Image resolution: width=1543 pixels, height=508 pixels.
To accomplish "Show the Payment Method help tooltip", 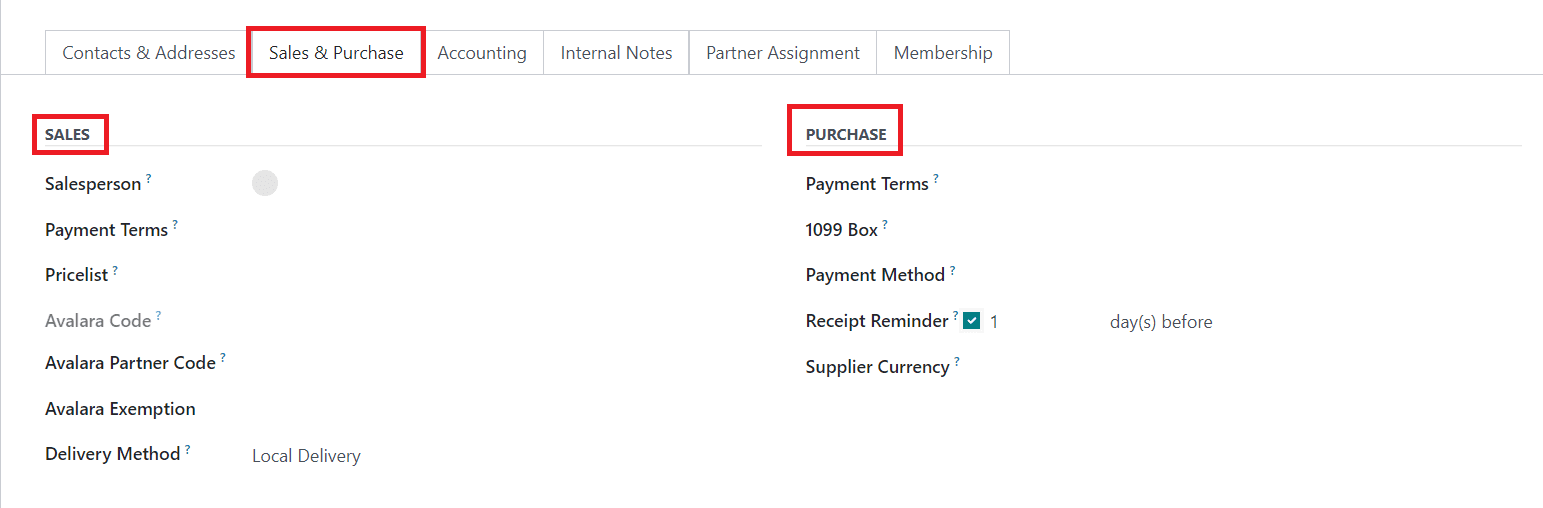I will tap(952, 270).
